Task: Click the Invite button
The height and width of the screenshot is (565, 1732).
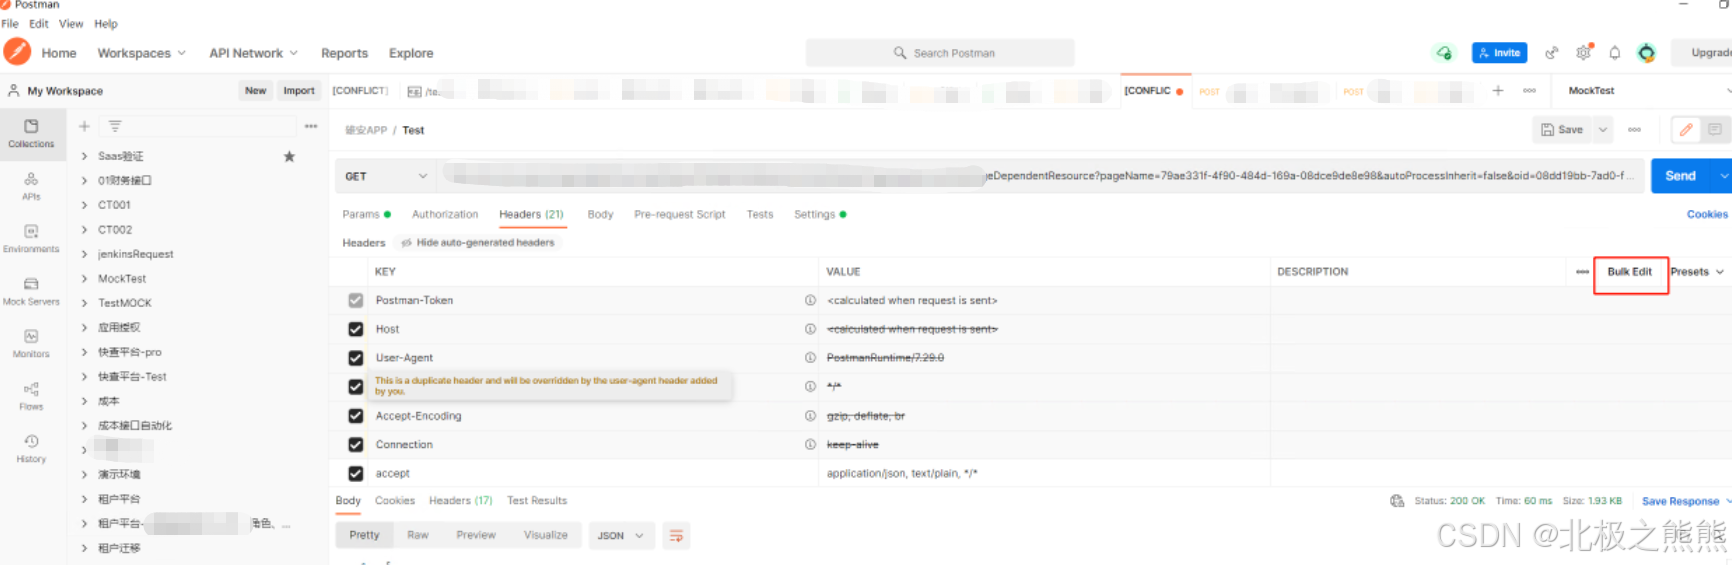Action: (1499, 53)
